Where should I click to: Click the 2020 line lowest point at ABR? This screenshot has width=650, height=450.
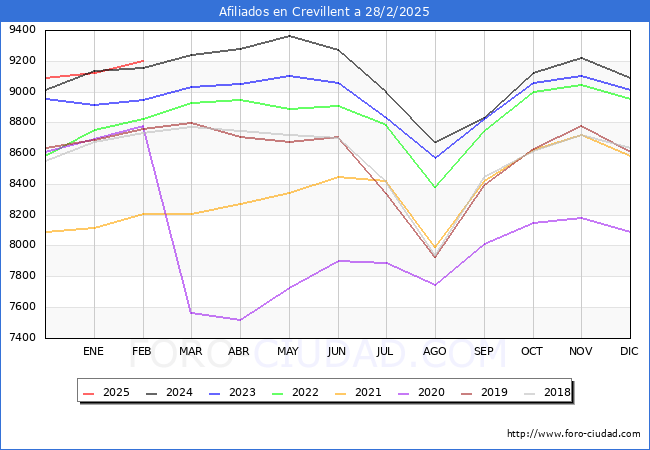240,320
